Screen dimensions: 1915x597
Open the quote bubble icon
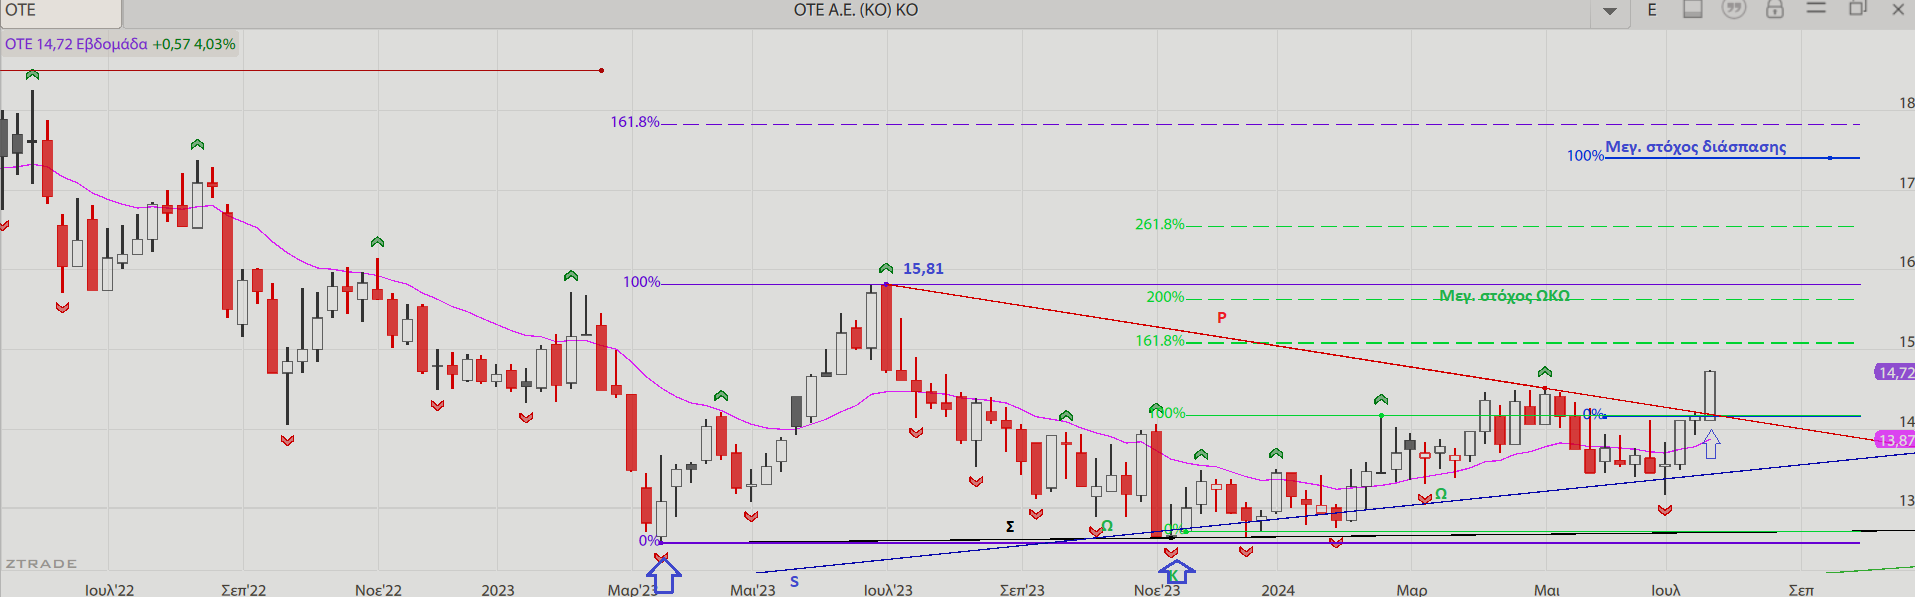point(1734,9)
